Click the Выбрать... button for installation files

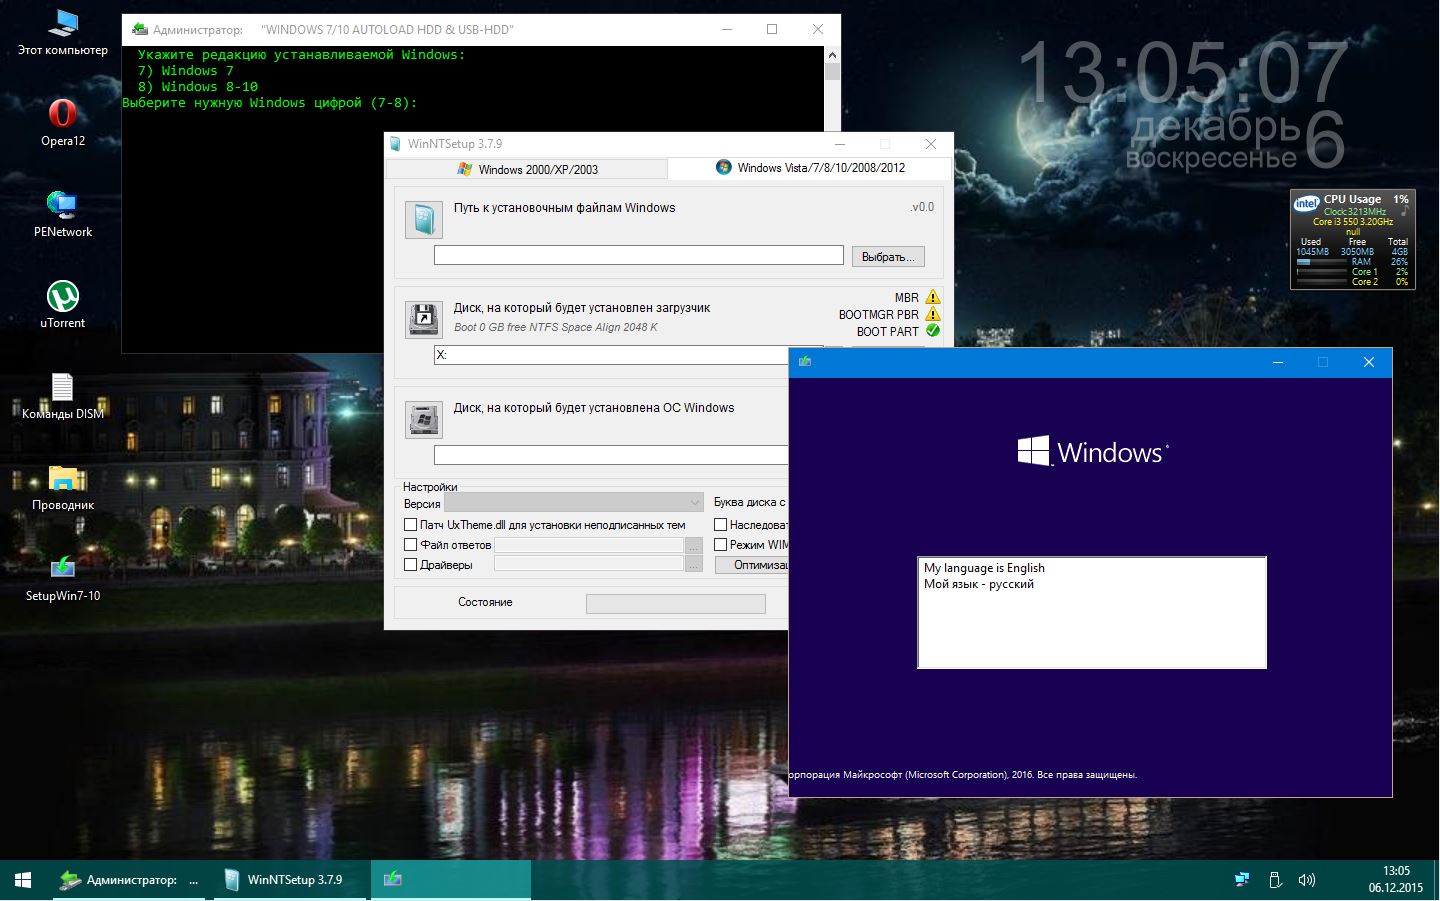tap(888, 257)
